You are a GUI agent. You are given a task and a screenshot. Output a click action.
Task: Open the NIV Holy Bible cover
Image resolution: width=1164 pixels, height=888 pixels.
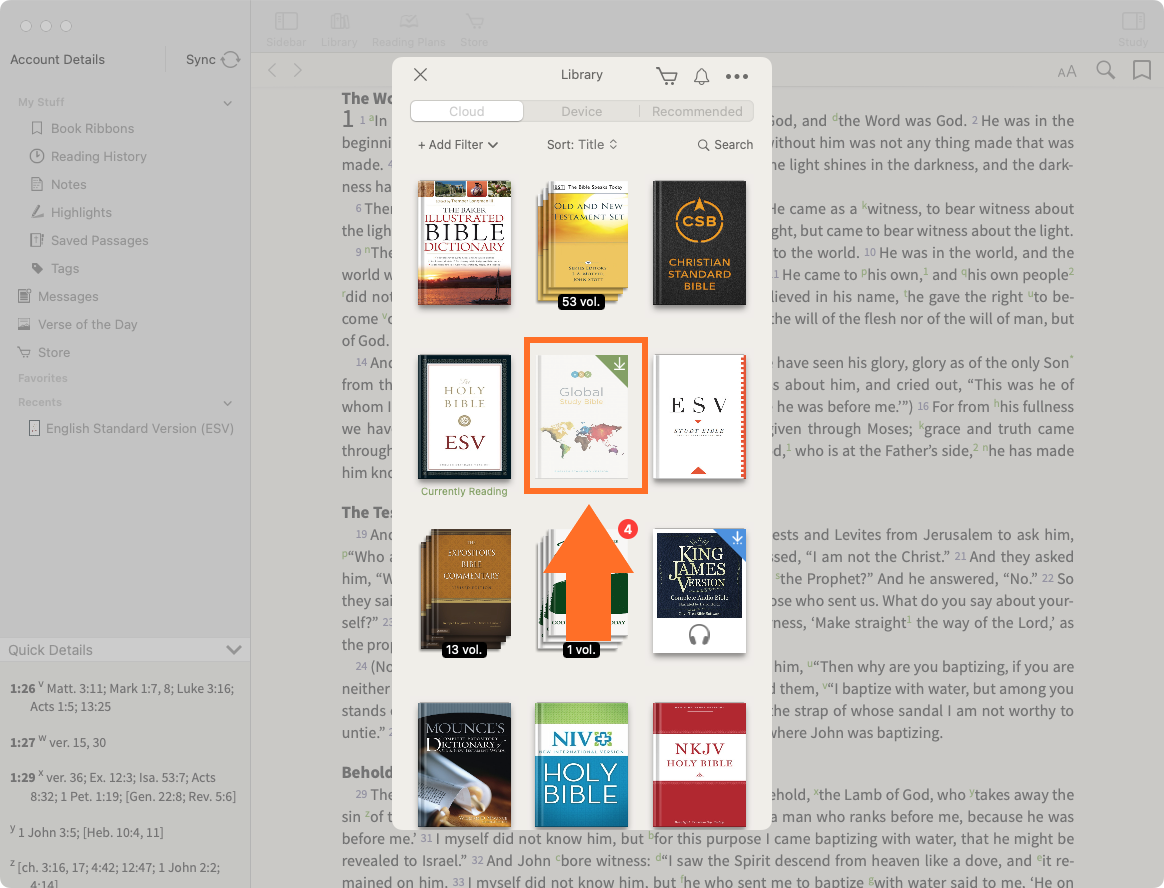pos(581,764)
